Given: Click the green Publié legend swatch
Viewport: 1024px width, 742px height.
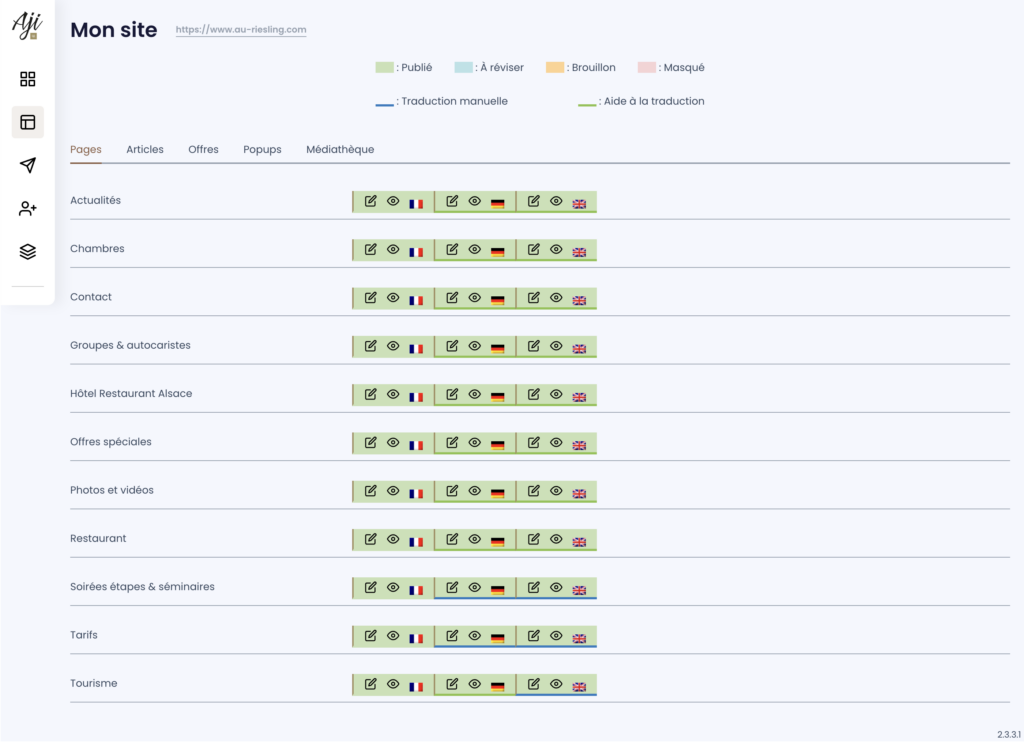Looking at the screenshot, I should tap(384, 68).
